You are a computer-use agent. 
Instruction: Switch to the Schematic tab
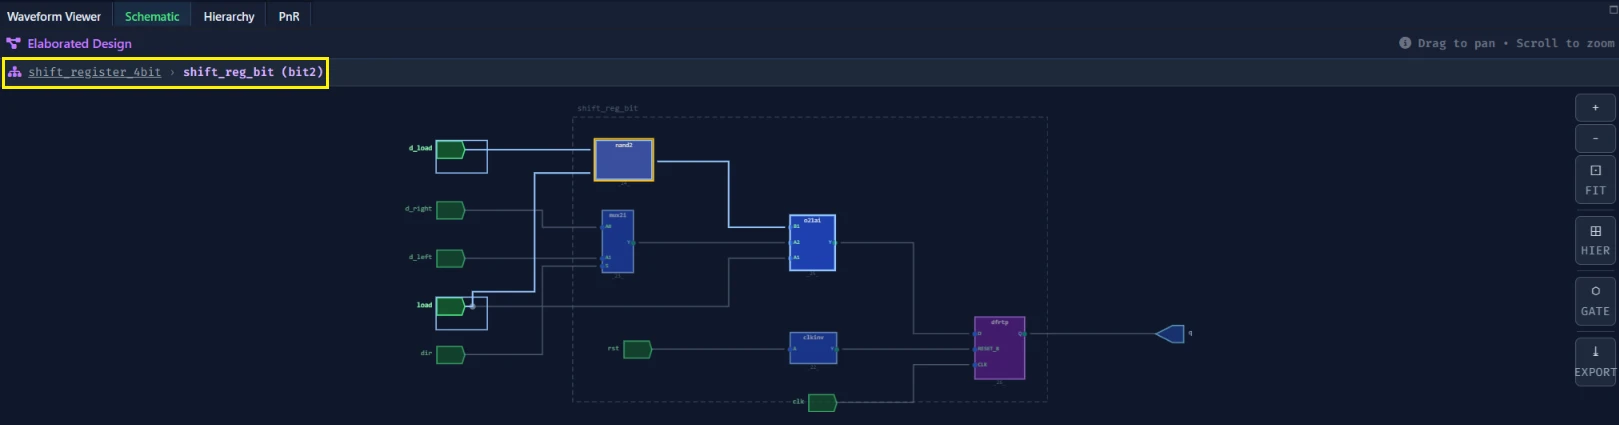point(152,16)
